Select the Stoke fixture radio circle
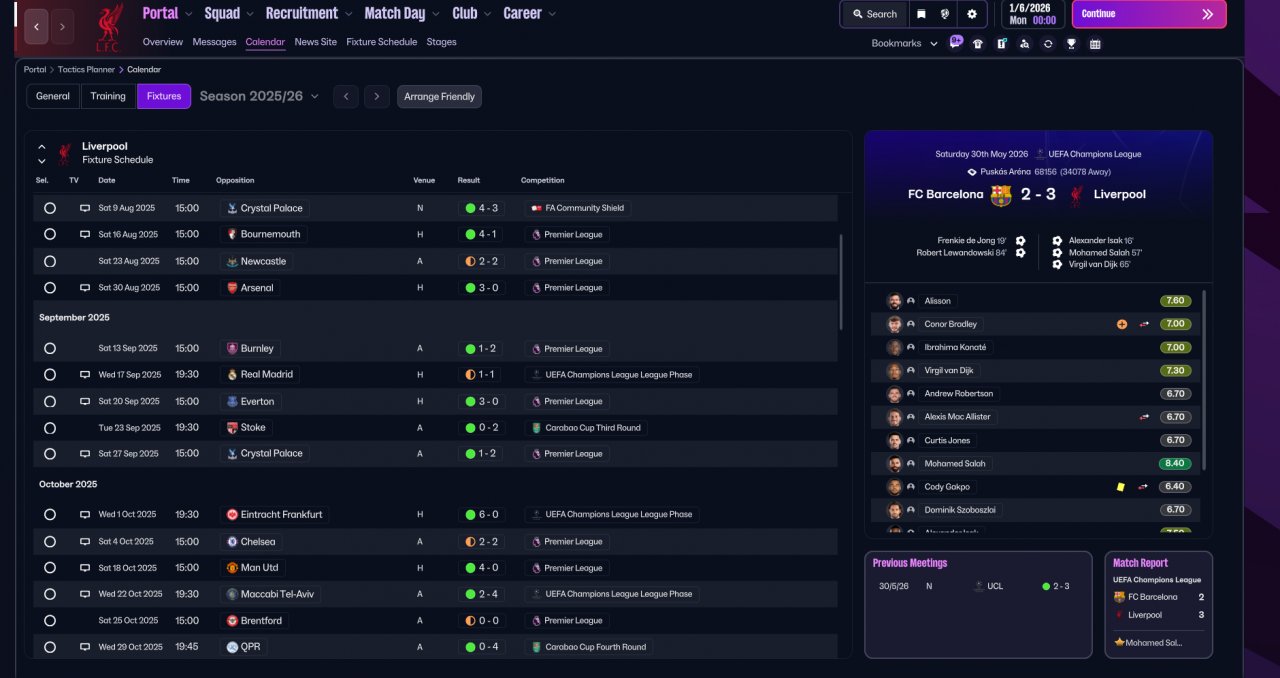Image resolution: width=1280 pixels, height=678 pixels. [x=50, y=428]
